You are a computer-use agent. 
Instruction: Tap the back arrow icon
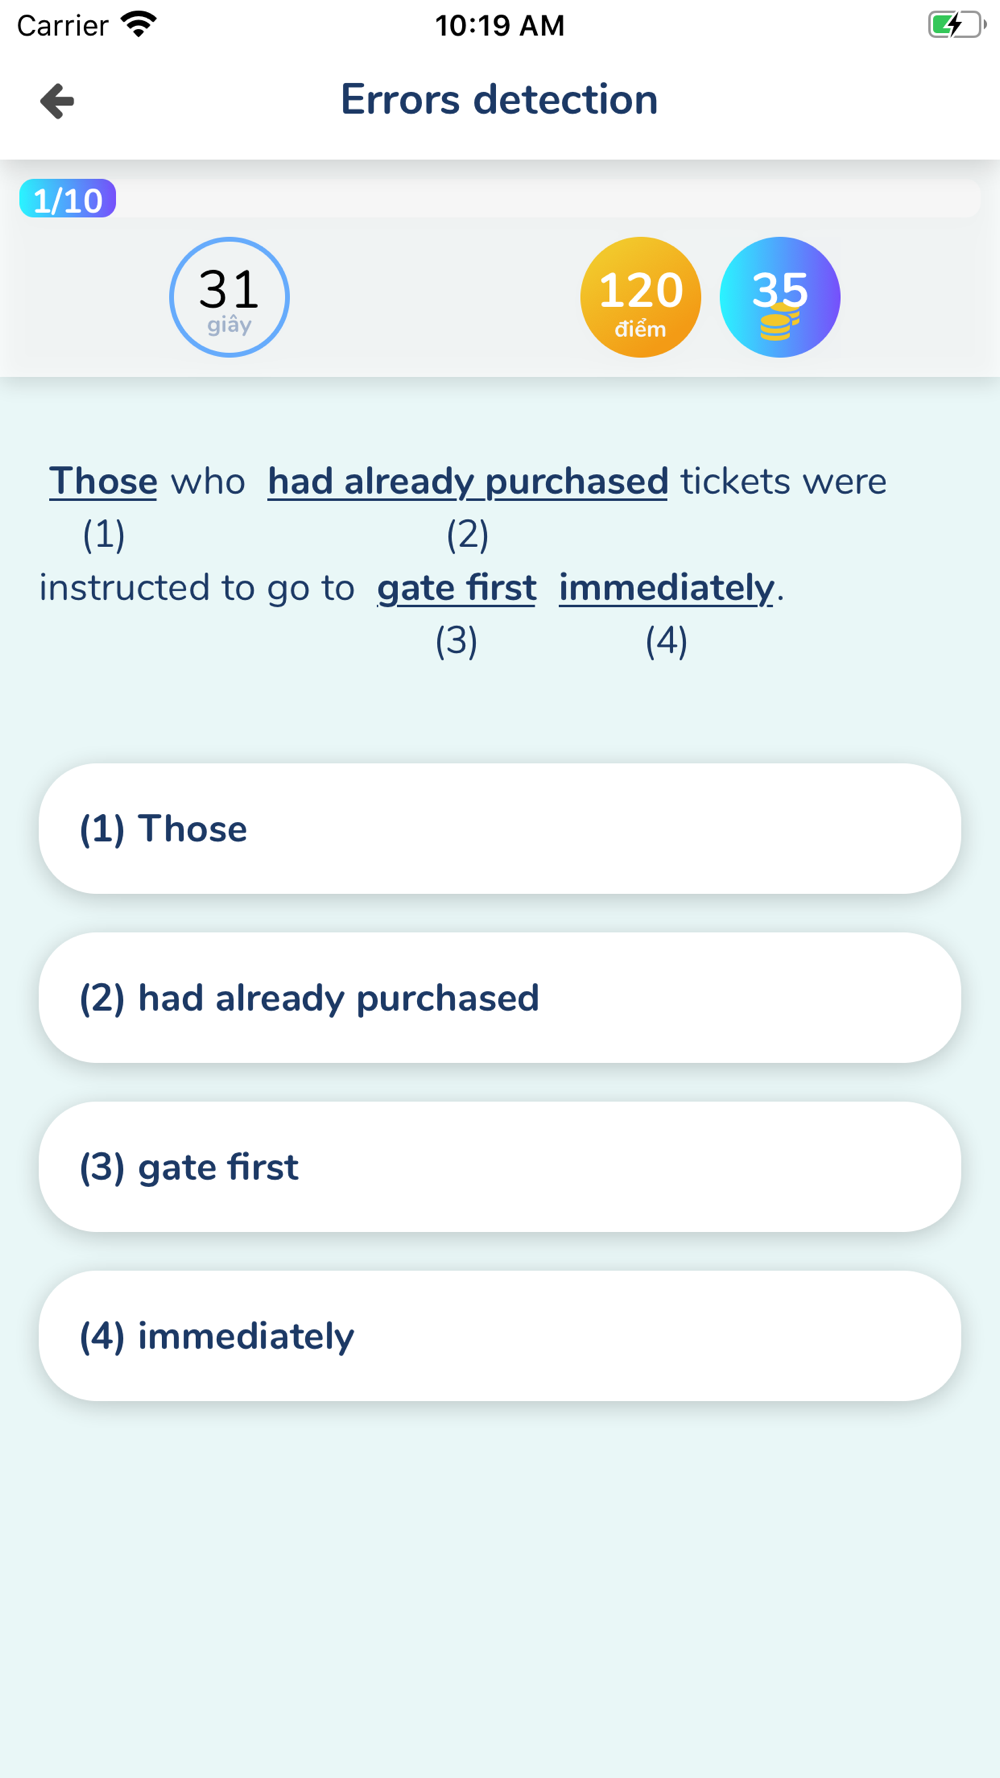coord(57,101)
